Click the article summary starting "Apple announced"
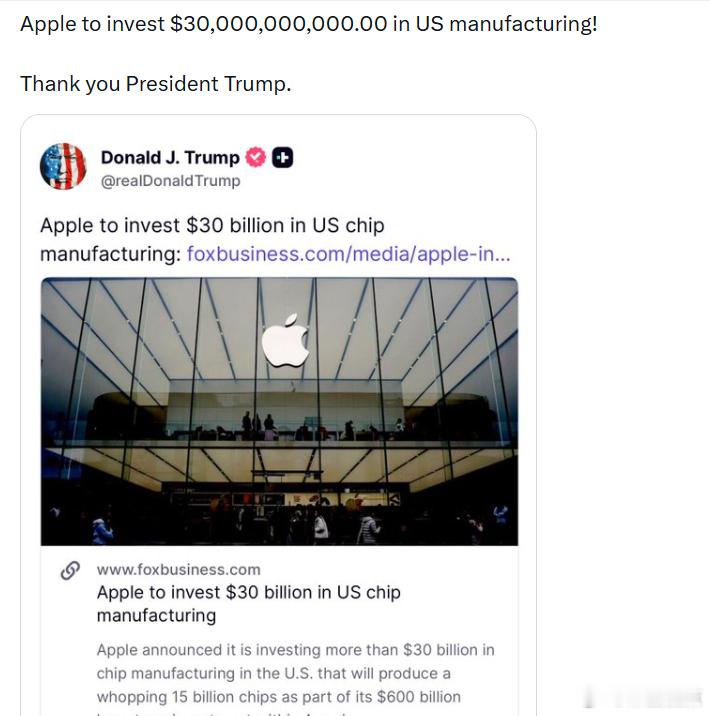The image size is (710, 716). click(295, 678)
